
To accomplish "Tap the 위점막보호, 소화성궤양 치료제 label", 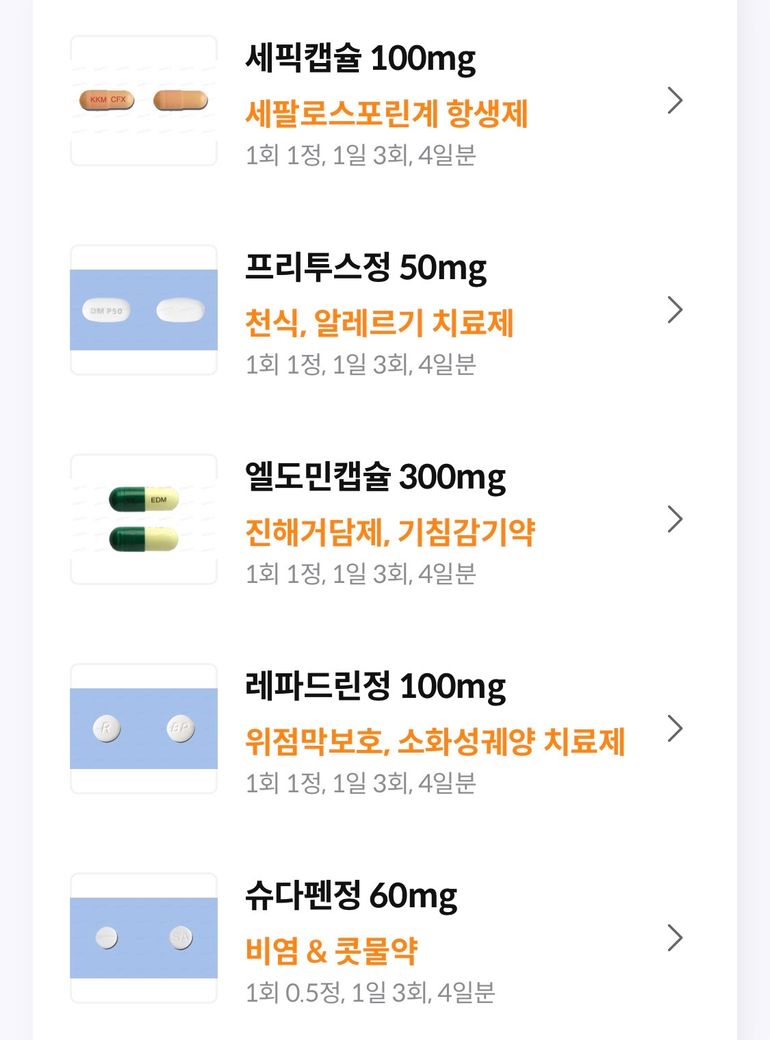I will coord(435,742).
